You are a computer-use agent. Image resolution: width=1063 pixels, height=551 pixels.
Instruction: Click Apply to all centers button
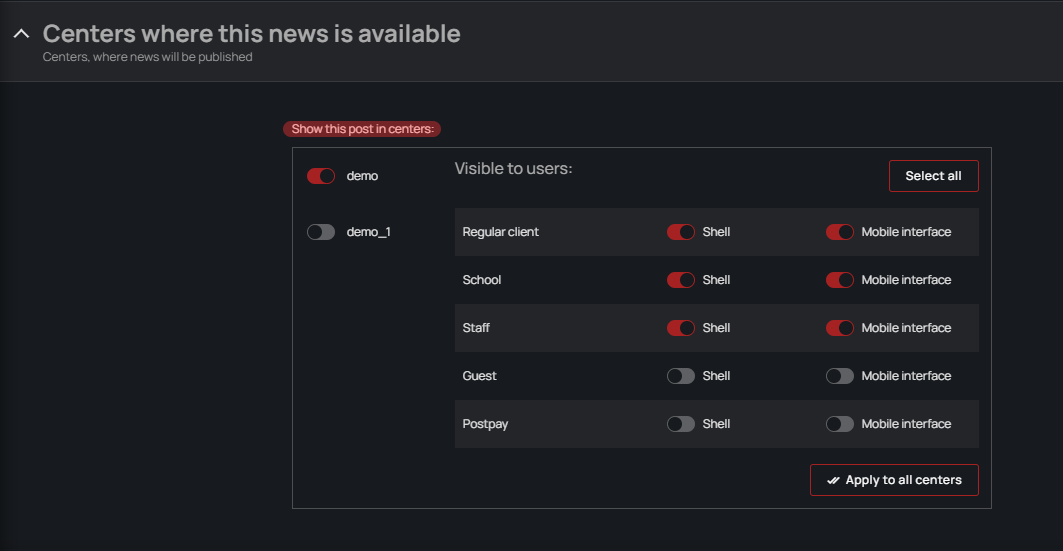click(x=894, y=480)
